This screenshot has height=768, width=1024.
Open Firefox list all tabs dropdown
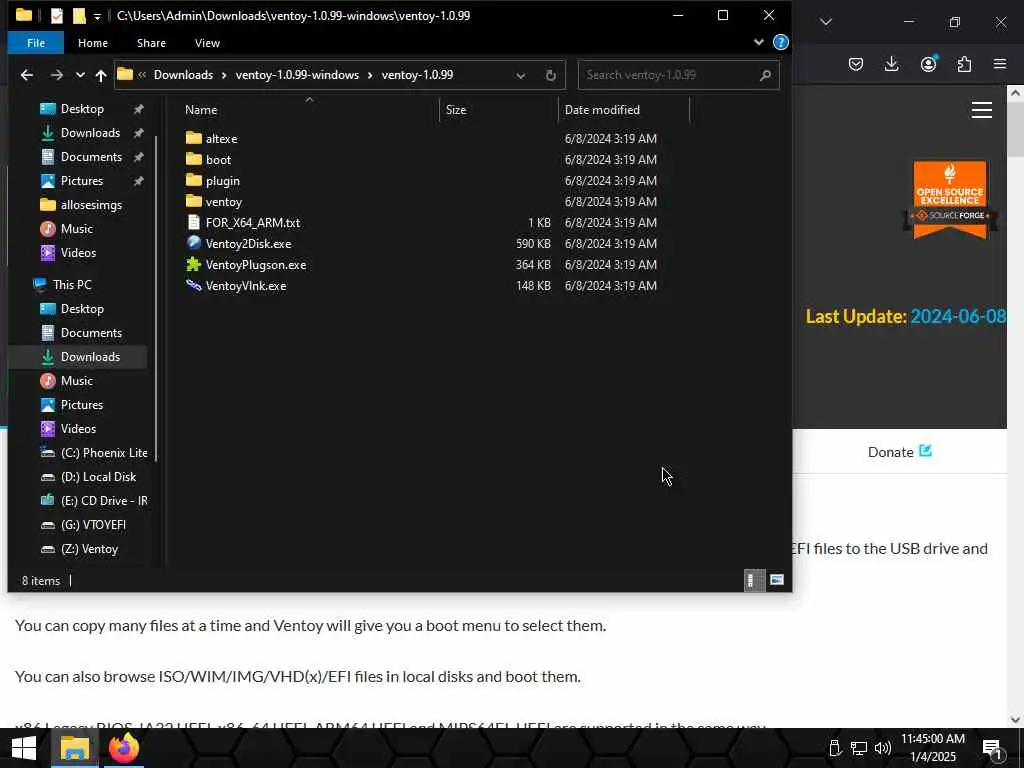pyautogui.click(x=825, y=22)
